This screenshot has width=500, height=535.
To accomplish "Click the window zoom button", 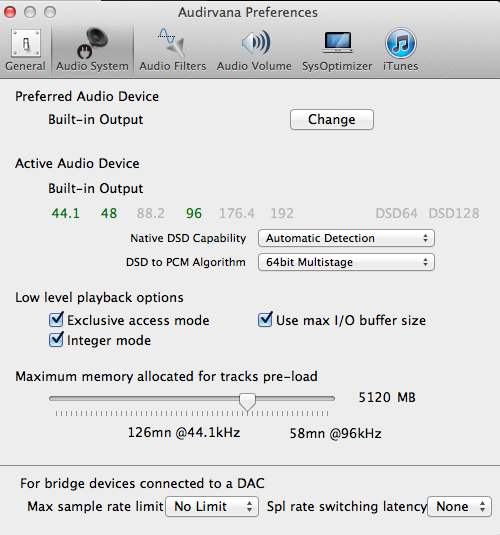I will [50, 12].
